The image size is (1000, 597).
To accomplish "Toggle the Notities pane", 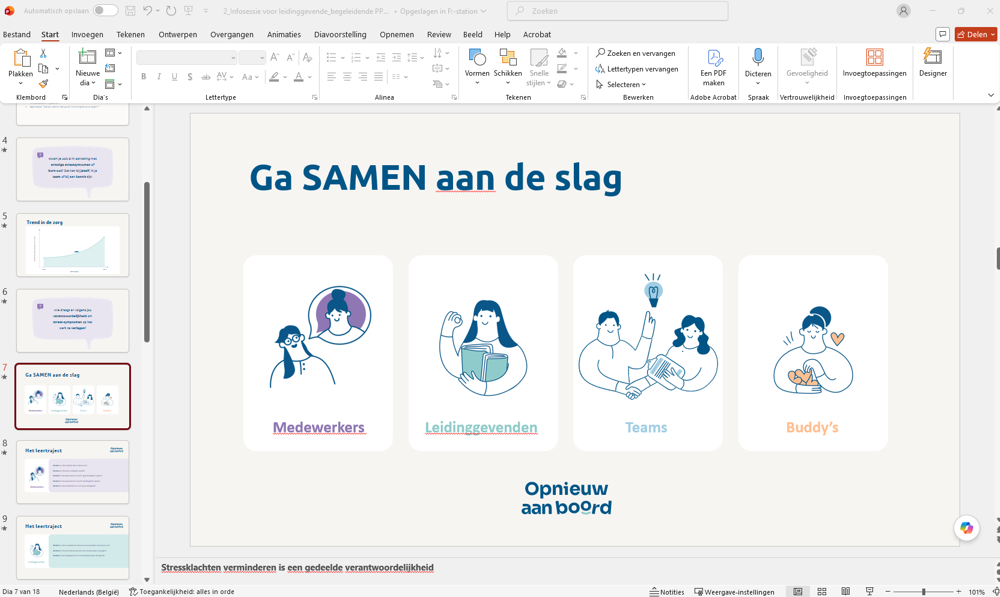I will 666,592.
